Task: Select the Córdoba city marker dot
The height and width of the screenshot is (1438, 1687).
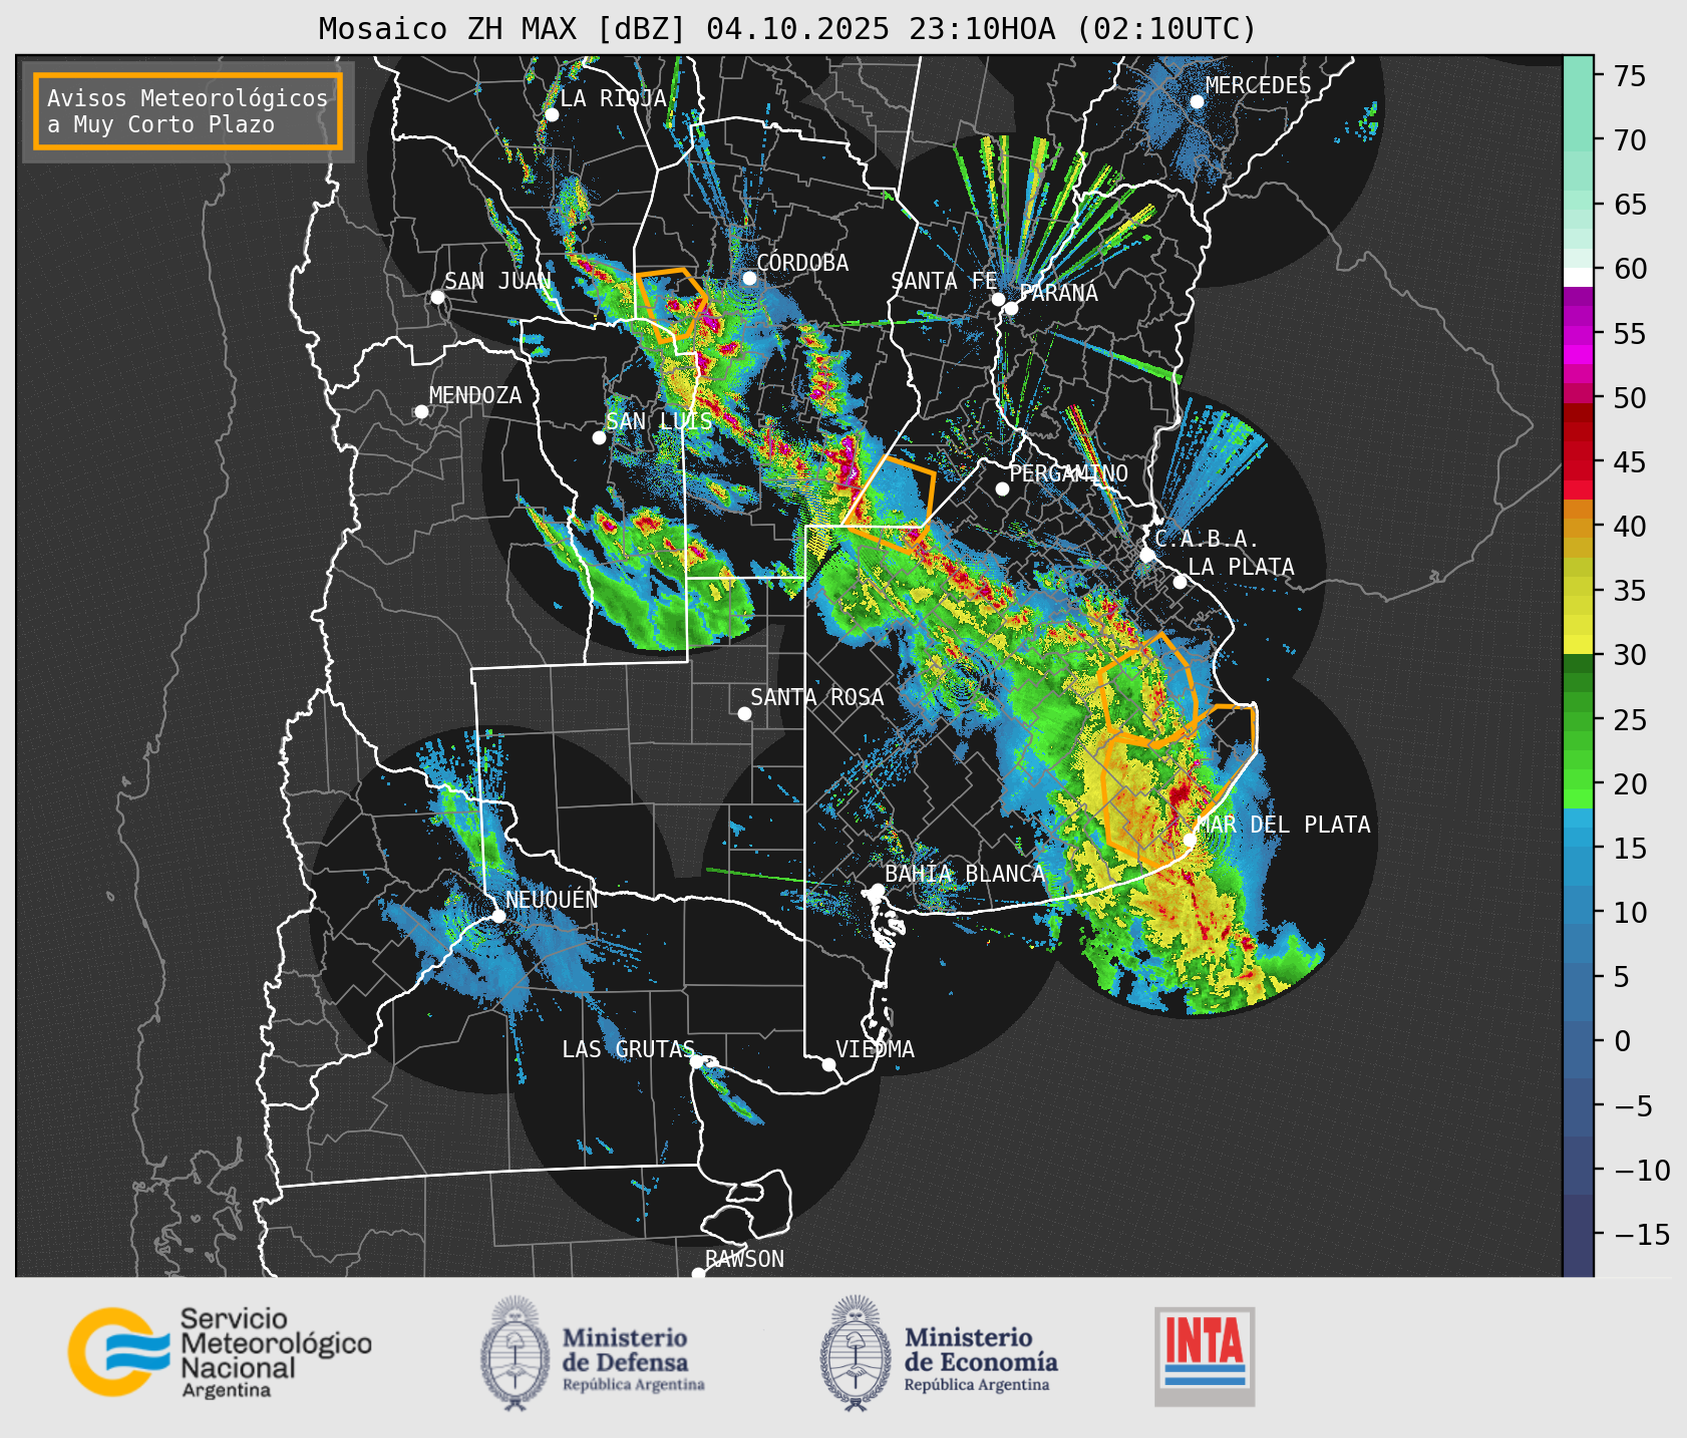Action: pyautogui.click(x=749, y=278)
